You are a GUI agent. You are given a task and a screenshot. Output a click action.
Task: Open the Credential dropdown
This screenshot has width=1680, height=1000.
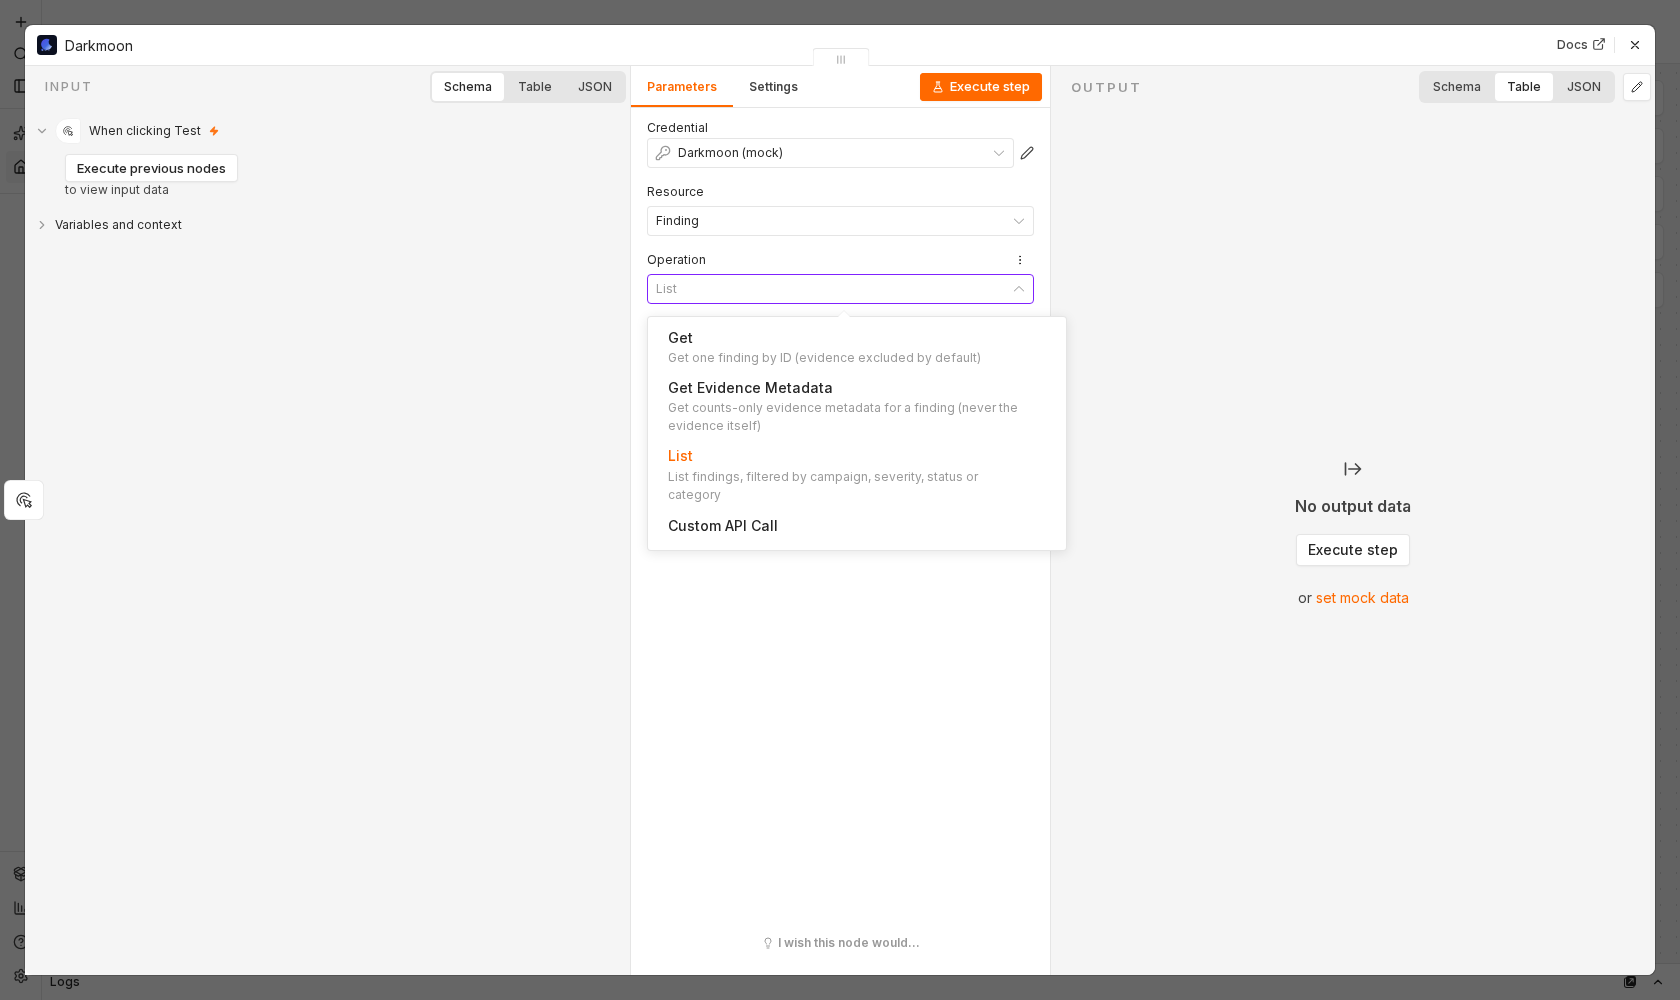point(830,153)
